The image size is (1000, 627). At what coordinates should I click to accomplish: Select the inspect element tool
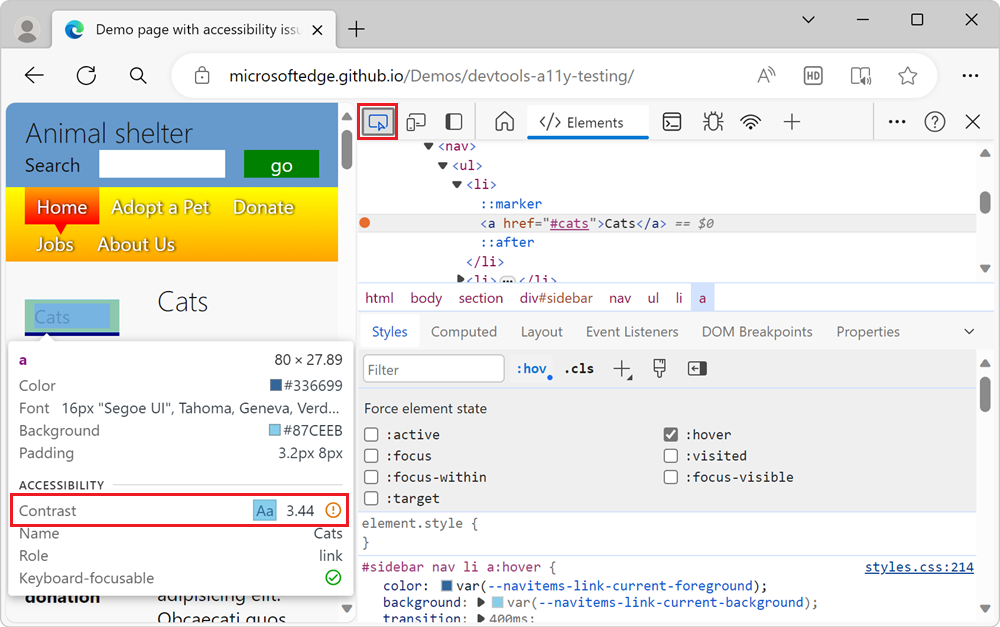[x=377, y=121]
